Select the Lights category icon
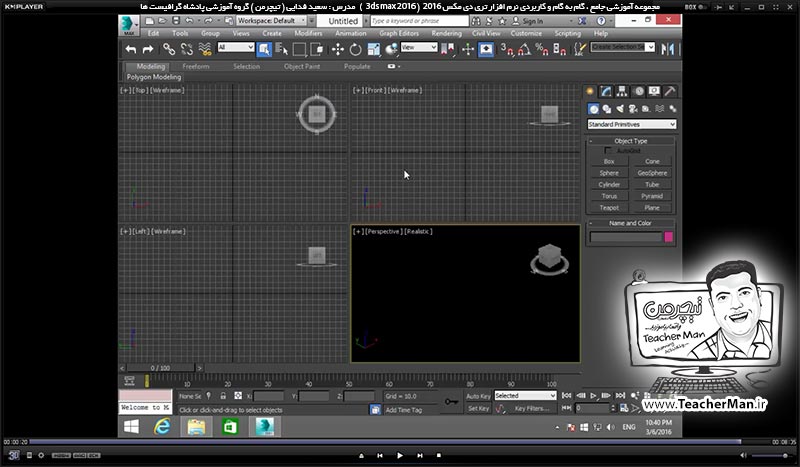The width and height of the screenshot is (800, 467). point(620,109)
